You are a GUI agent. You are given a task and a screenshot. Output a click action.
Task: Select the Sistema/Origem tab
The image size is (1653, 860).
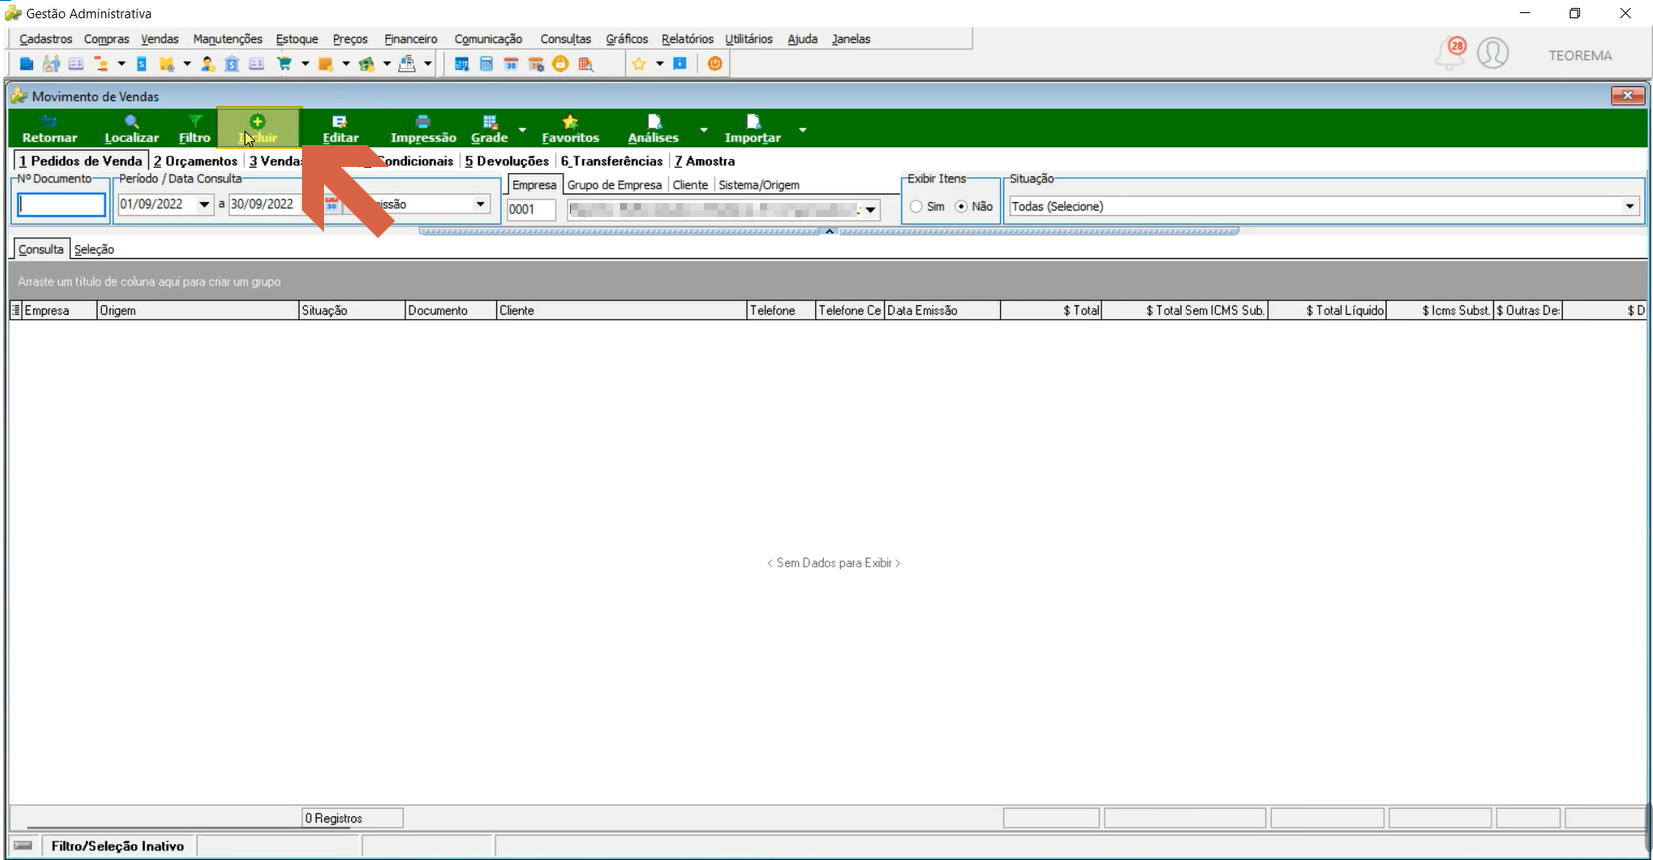pos(759,185)
